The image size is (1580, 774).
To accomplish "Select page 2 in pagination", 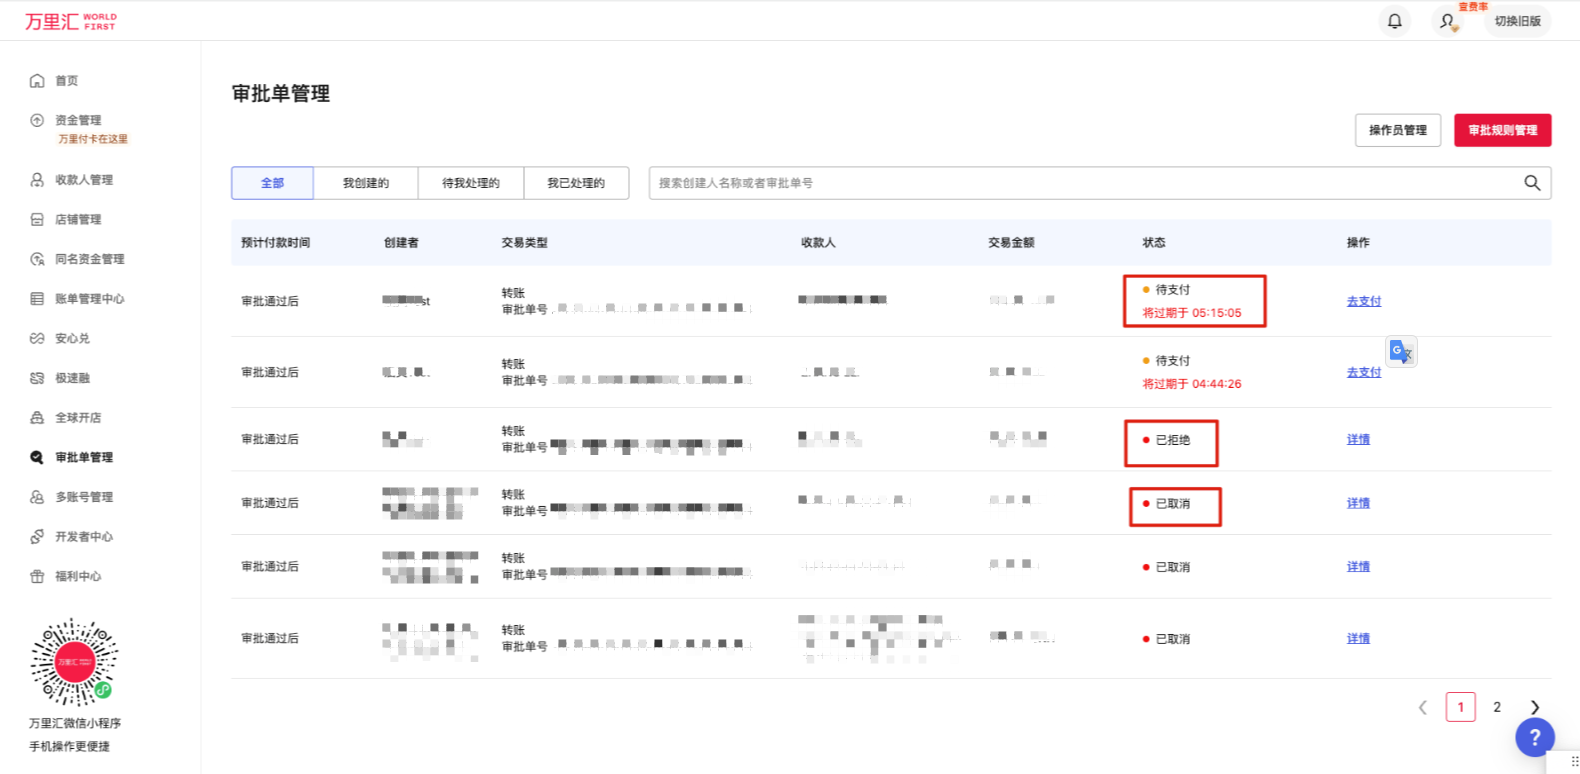I will pyautogui.click(x=1496, y=707).
